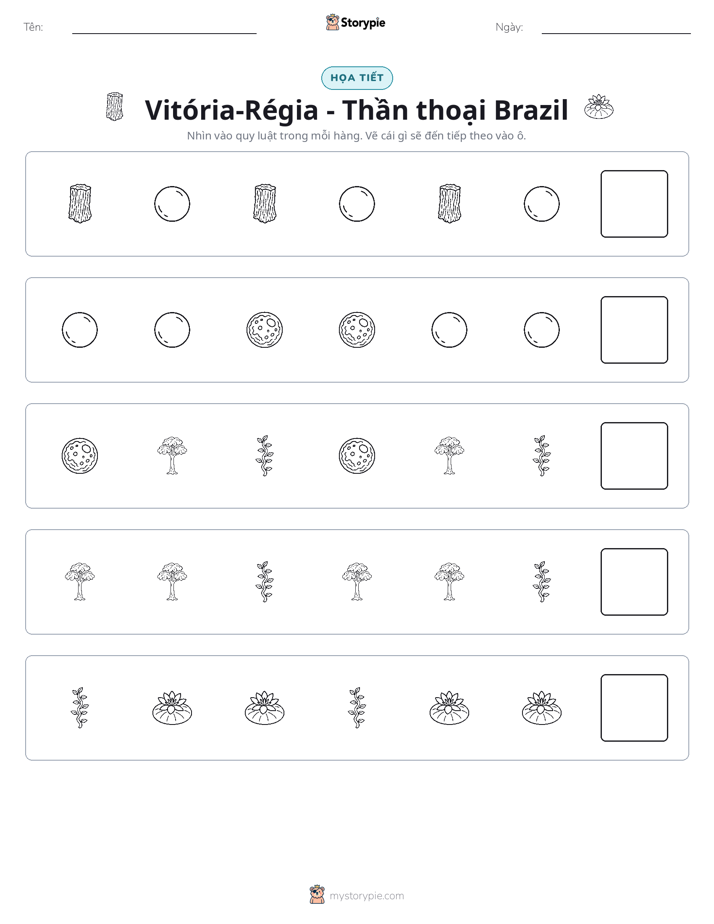This screenshot has height=924, width=714.
Task: Click the Vitória-Régia title heading
Action: (x=356, y=110)
